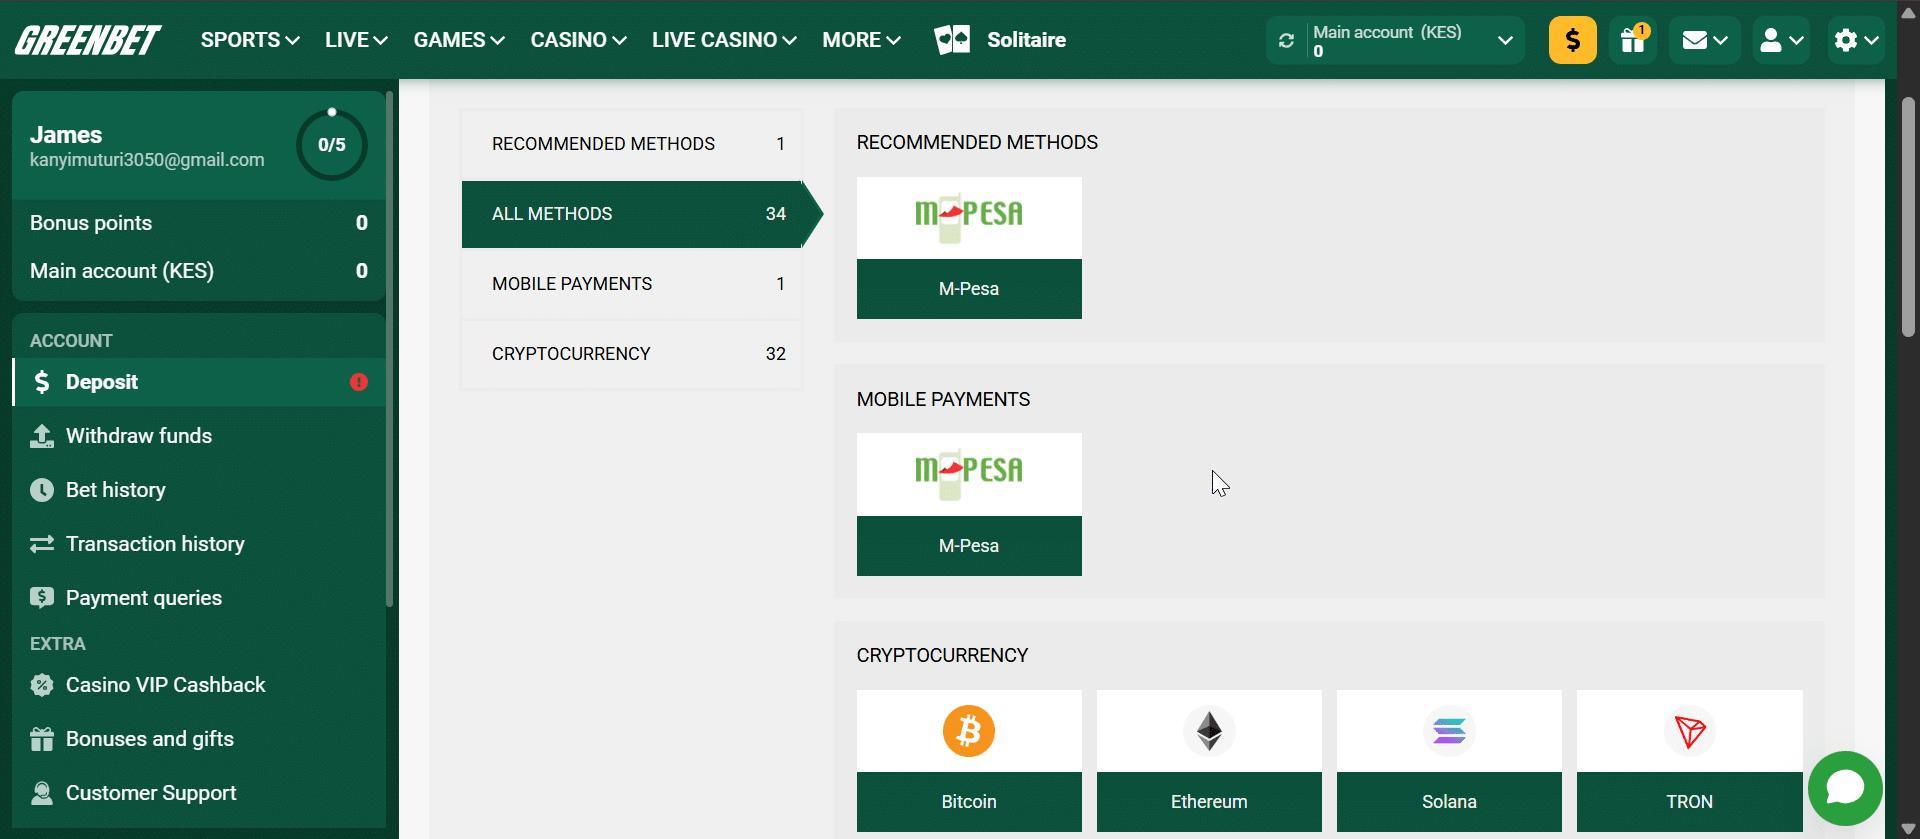
Task: Open the settings gear icon
Action: [x=1845, y=40]
